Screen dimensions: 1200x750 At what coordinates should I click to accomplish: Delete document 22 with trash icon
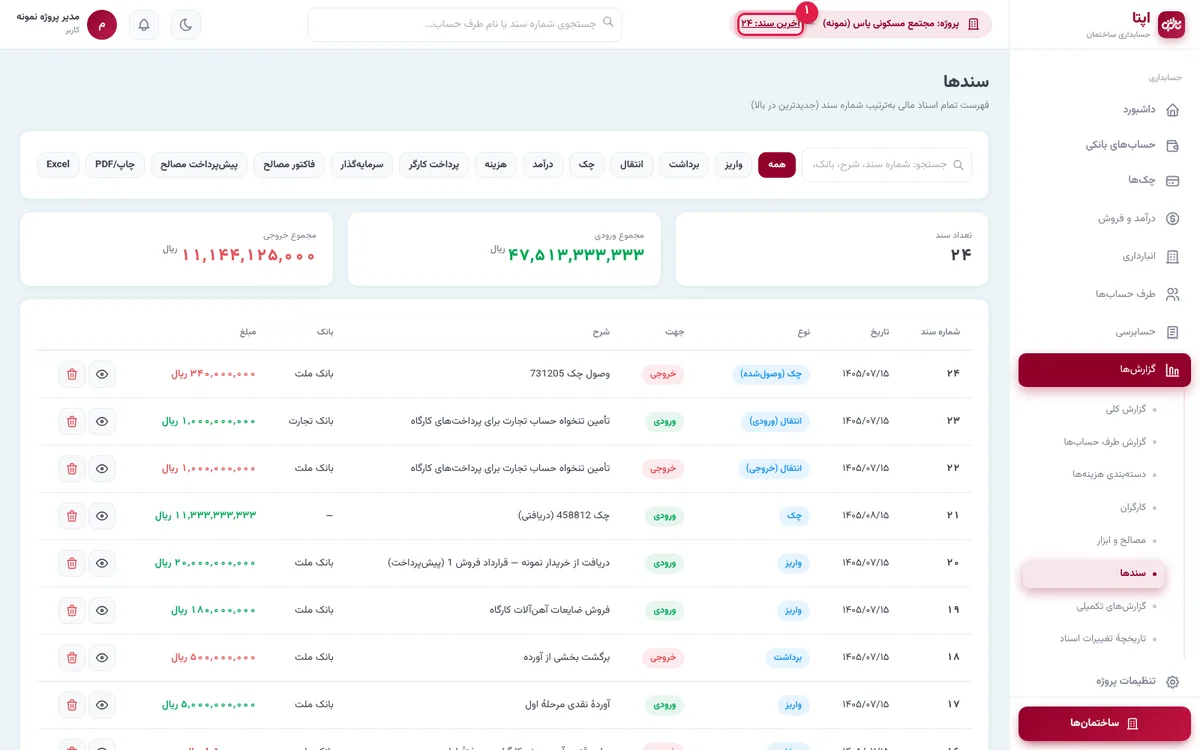point(72,468)
